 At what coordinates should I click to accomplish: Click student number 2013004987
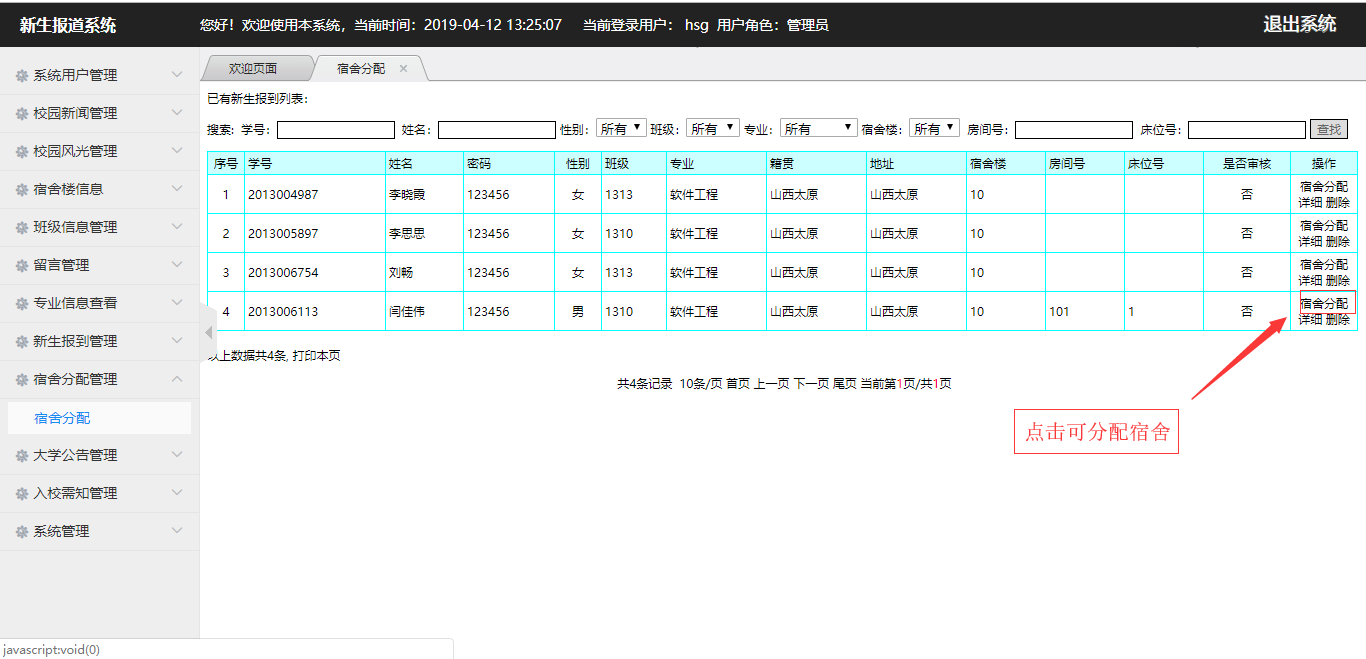tap(283, 195)
